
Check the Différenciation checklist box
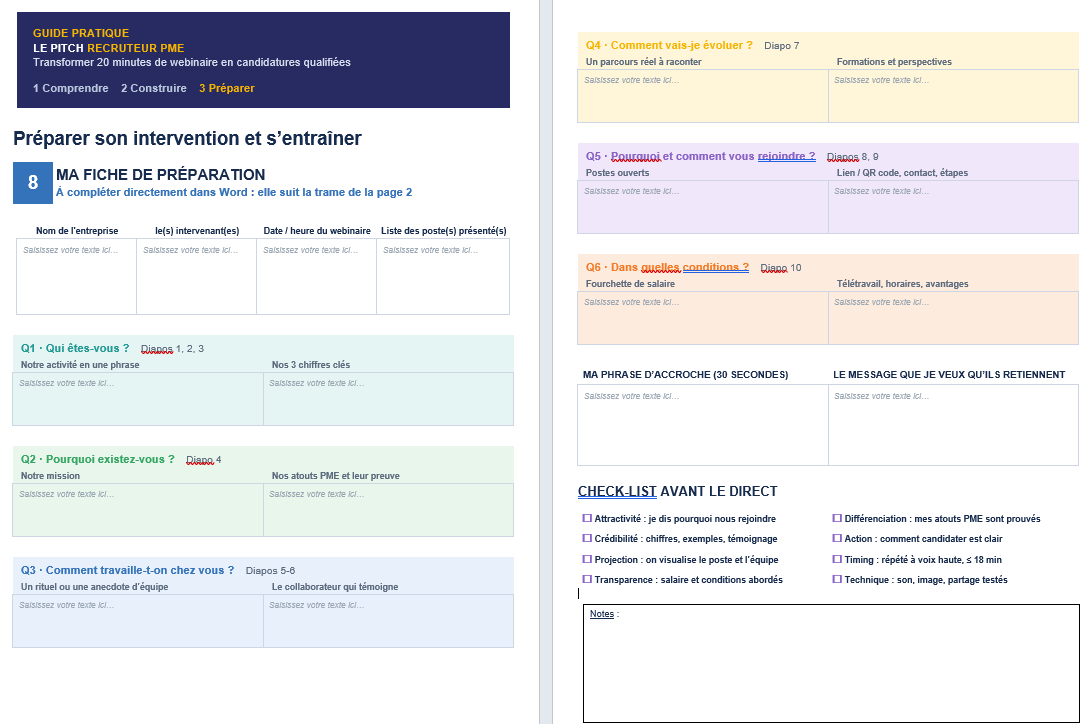(x=837, y=518)
